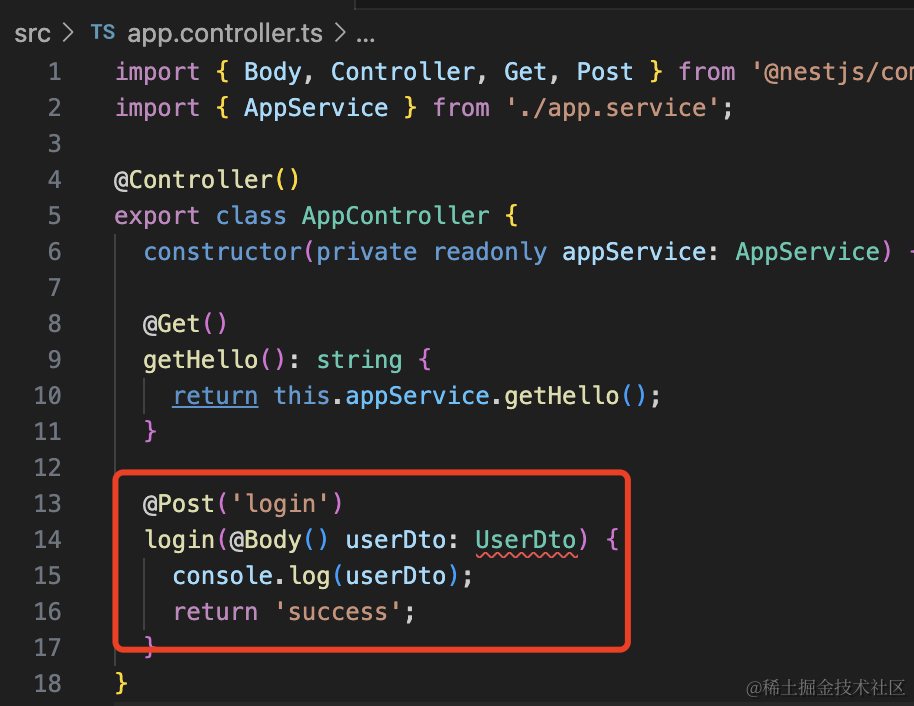Click the chevron after app.controller.ts breadcrumb
The width and height of the screenshot is (914, 706).
340,33
